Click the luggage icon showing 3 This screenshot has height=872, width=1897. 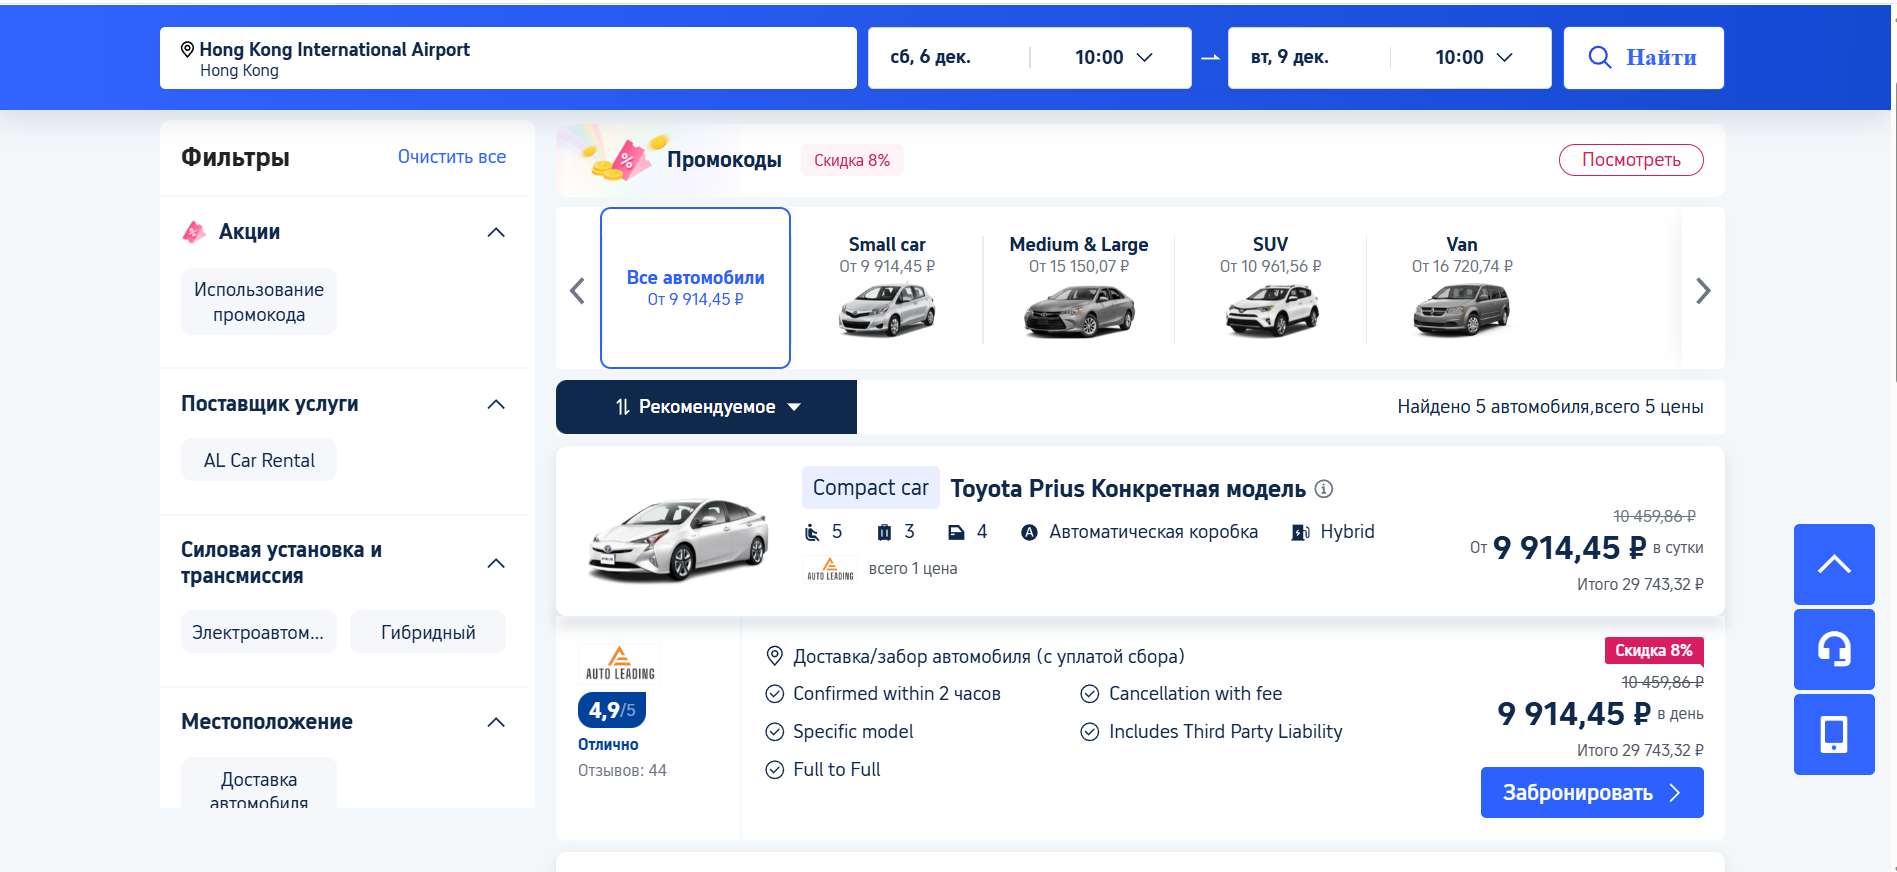[x=884, y=532]
